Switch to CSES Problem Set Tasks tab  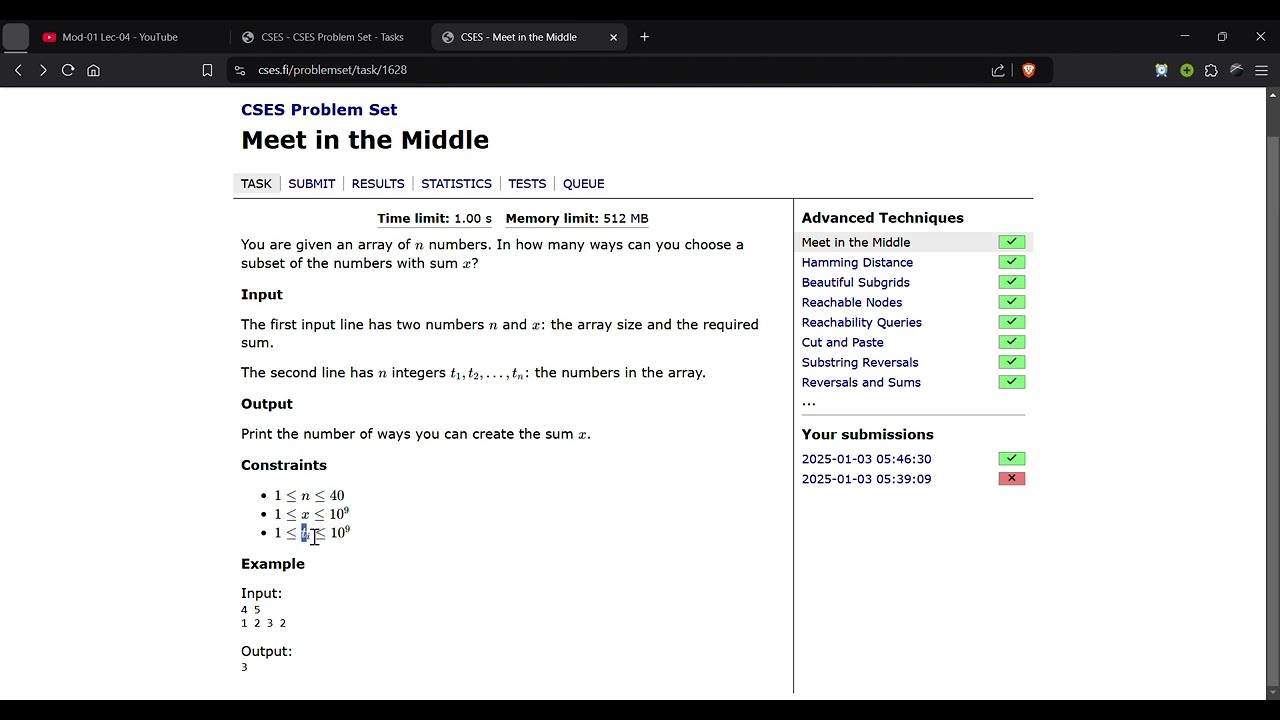coord(330,37)
